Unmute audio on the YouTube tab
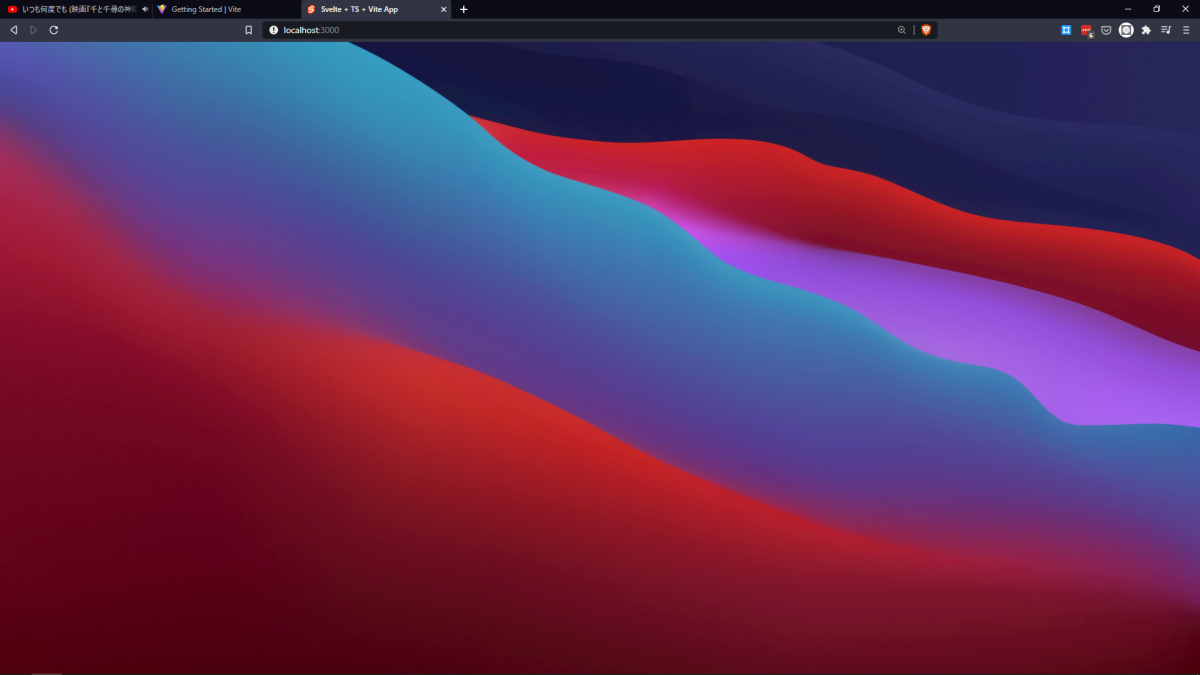The image size is (1200, 675). [145, 9]
